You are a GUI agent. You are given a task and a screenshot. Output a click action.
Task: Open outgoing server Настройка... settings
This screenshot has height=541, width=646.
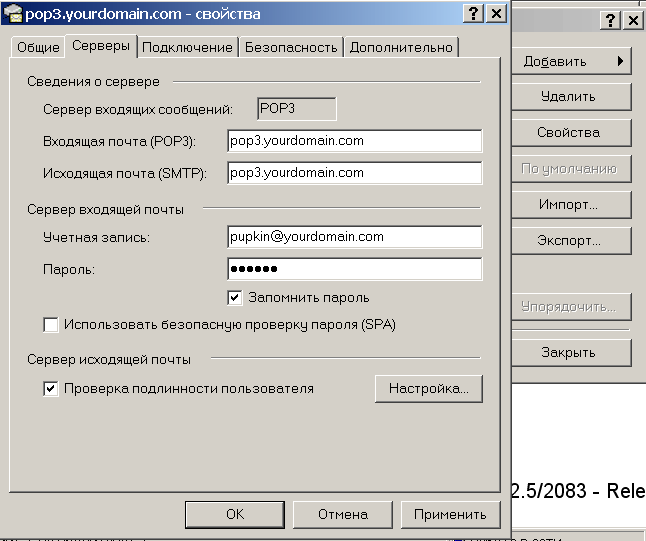[x=428, y=388]
